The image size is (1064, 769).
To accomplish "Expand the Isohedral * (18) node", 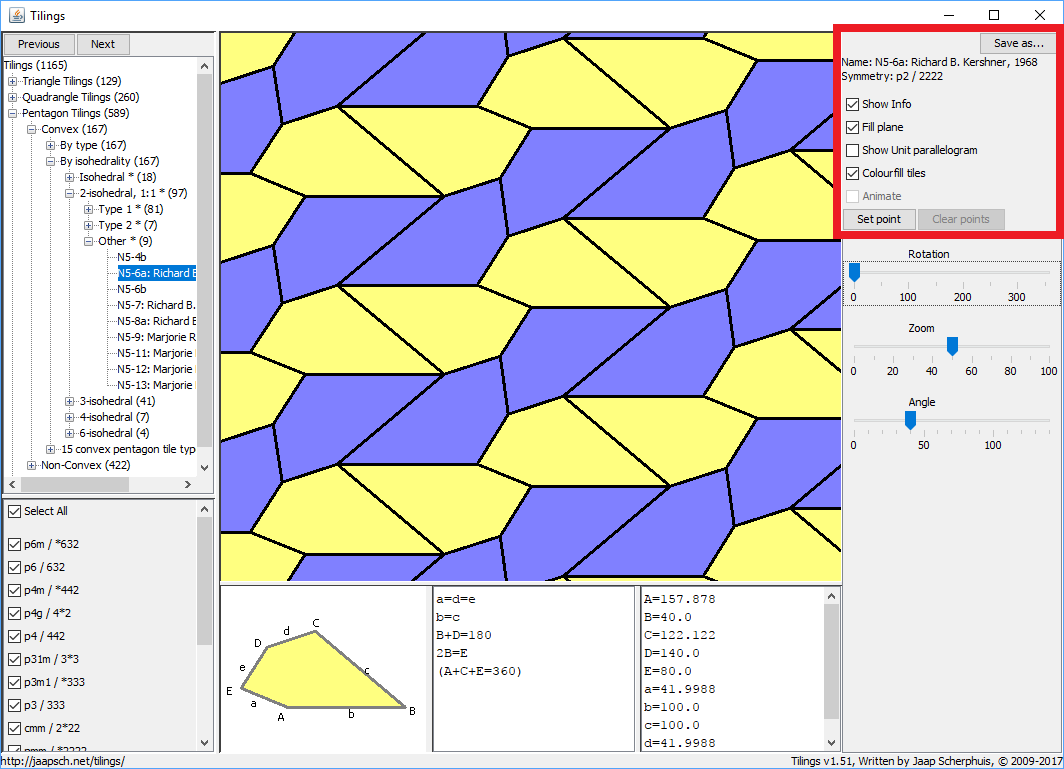I will (x=69, y=178).
